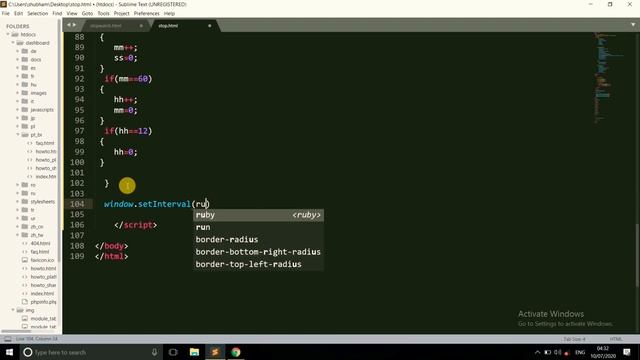Click the volume speaker tray icon
Image resolution: width=640 pixels, height=360 pixels.
557,352
